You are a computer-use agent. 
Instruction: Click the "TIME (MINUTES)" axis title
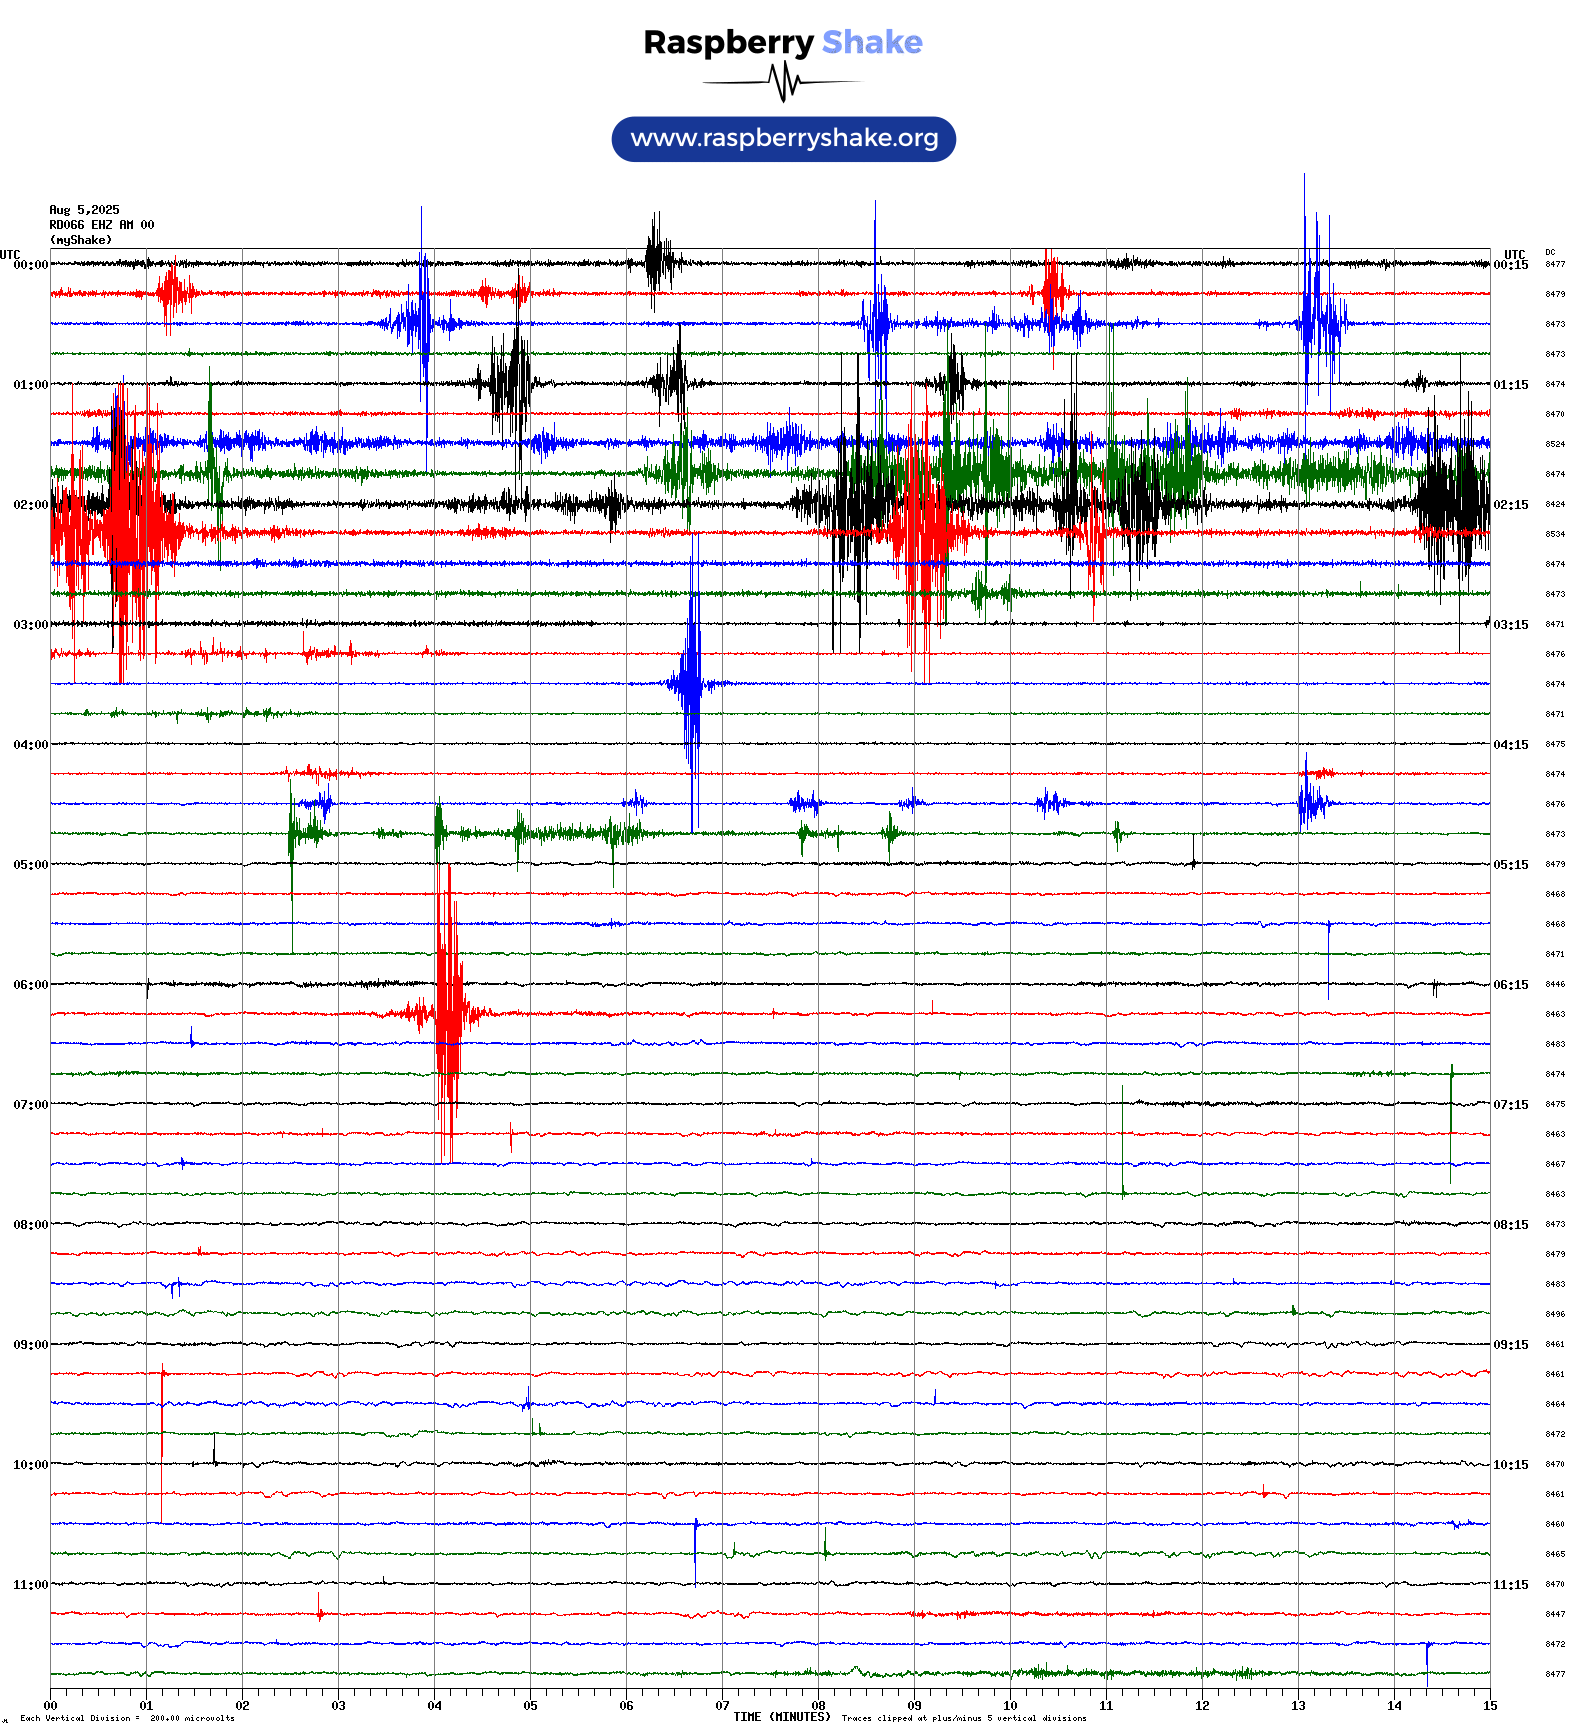point(781,1717)
